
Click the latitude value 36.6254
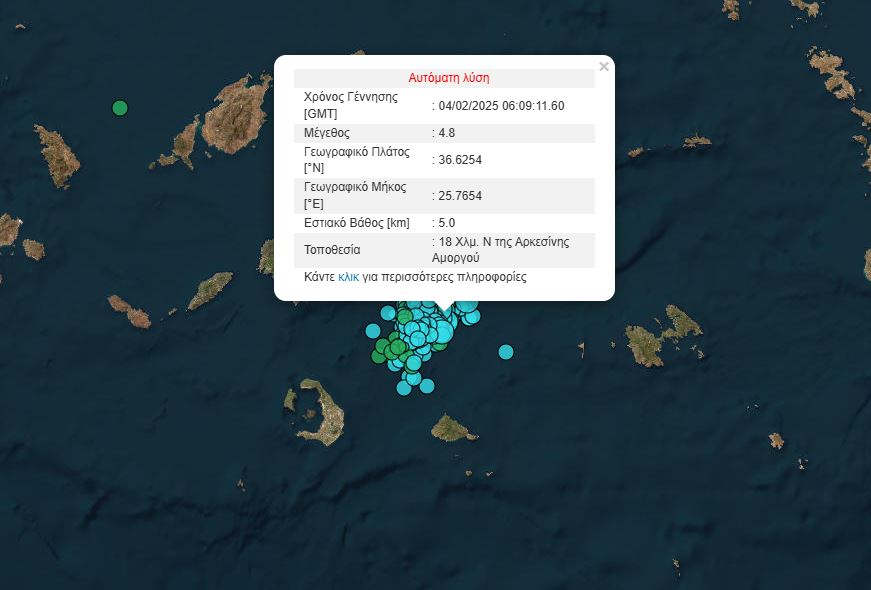(x=460, y=160)
